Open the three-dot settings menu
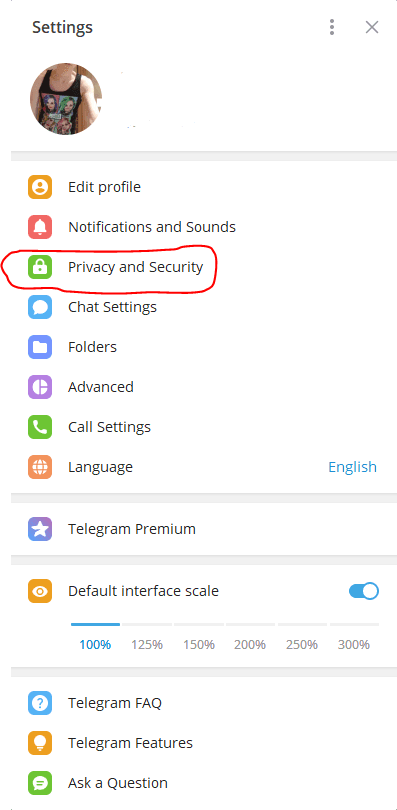397x810 pixels. tap(332, 27)
